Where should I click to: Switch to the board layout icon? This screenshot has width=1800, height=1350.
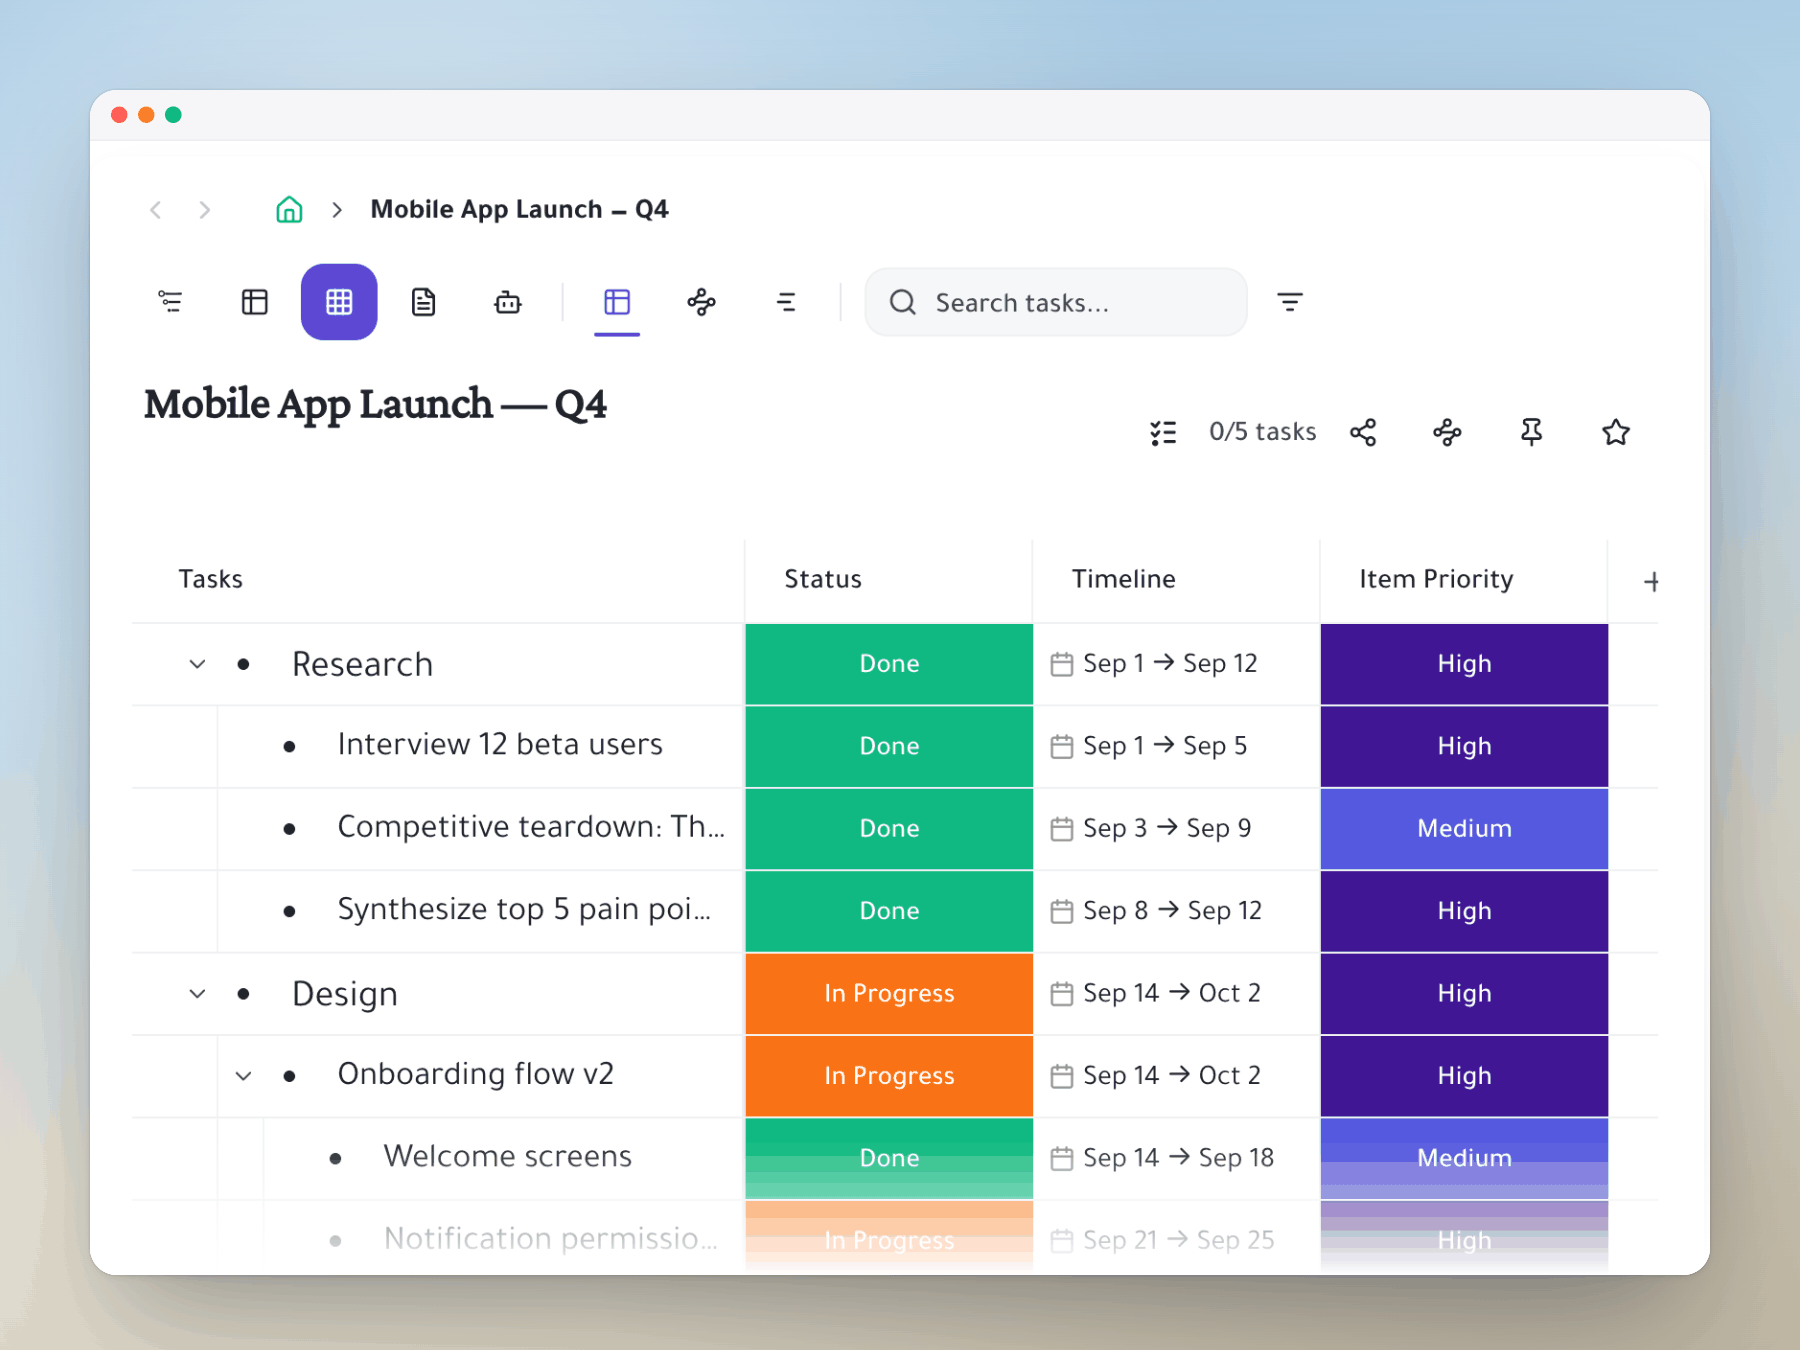click(255, 302)
